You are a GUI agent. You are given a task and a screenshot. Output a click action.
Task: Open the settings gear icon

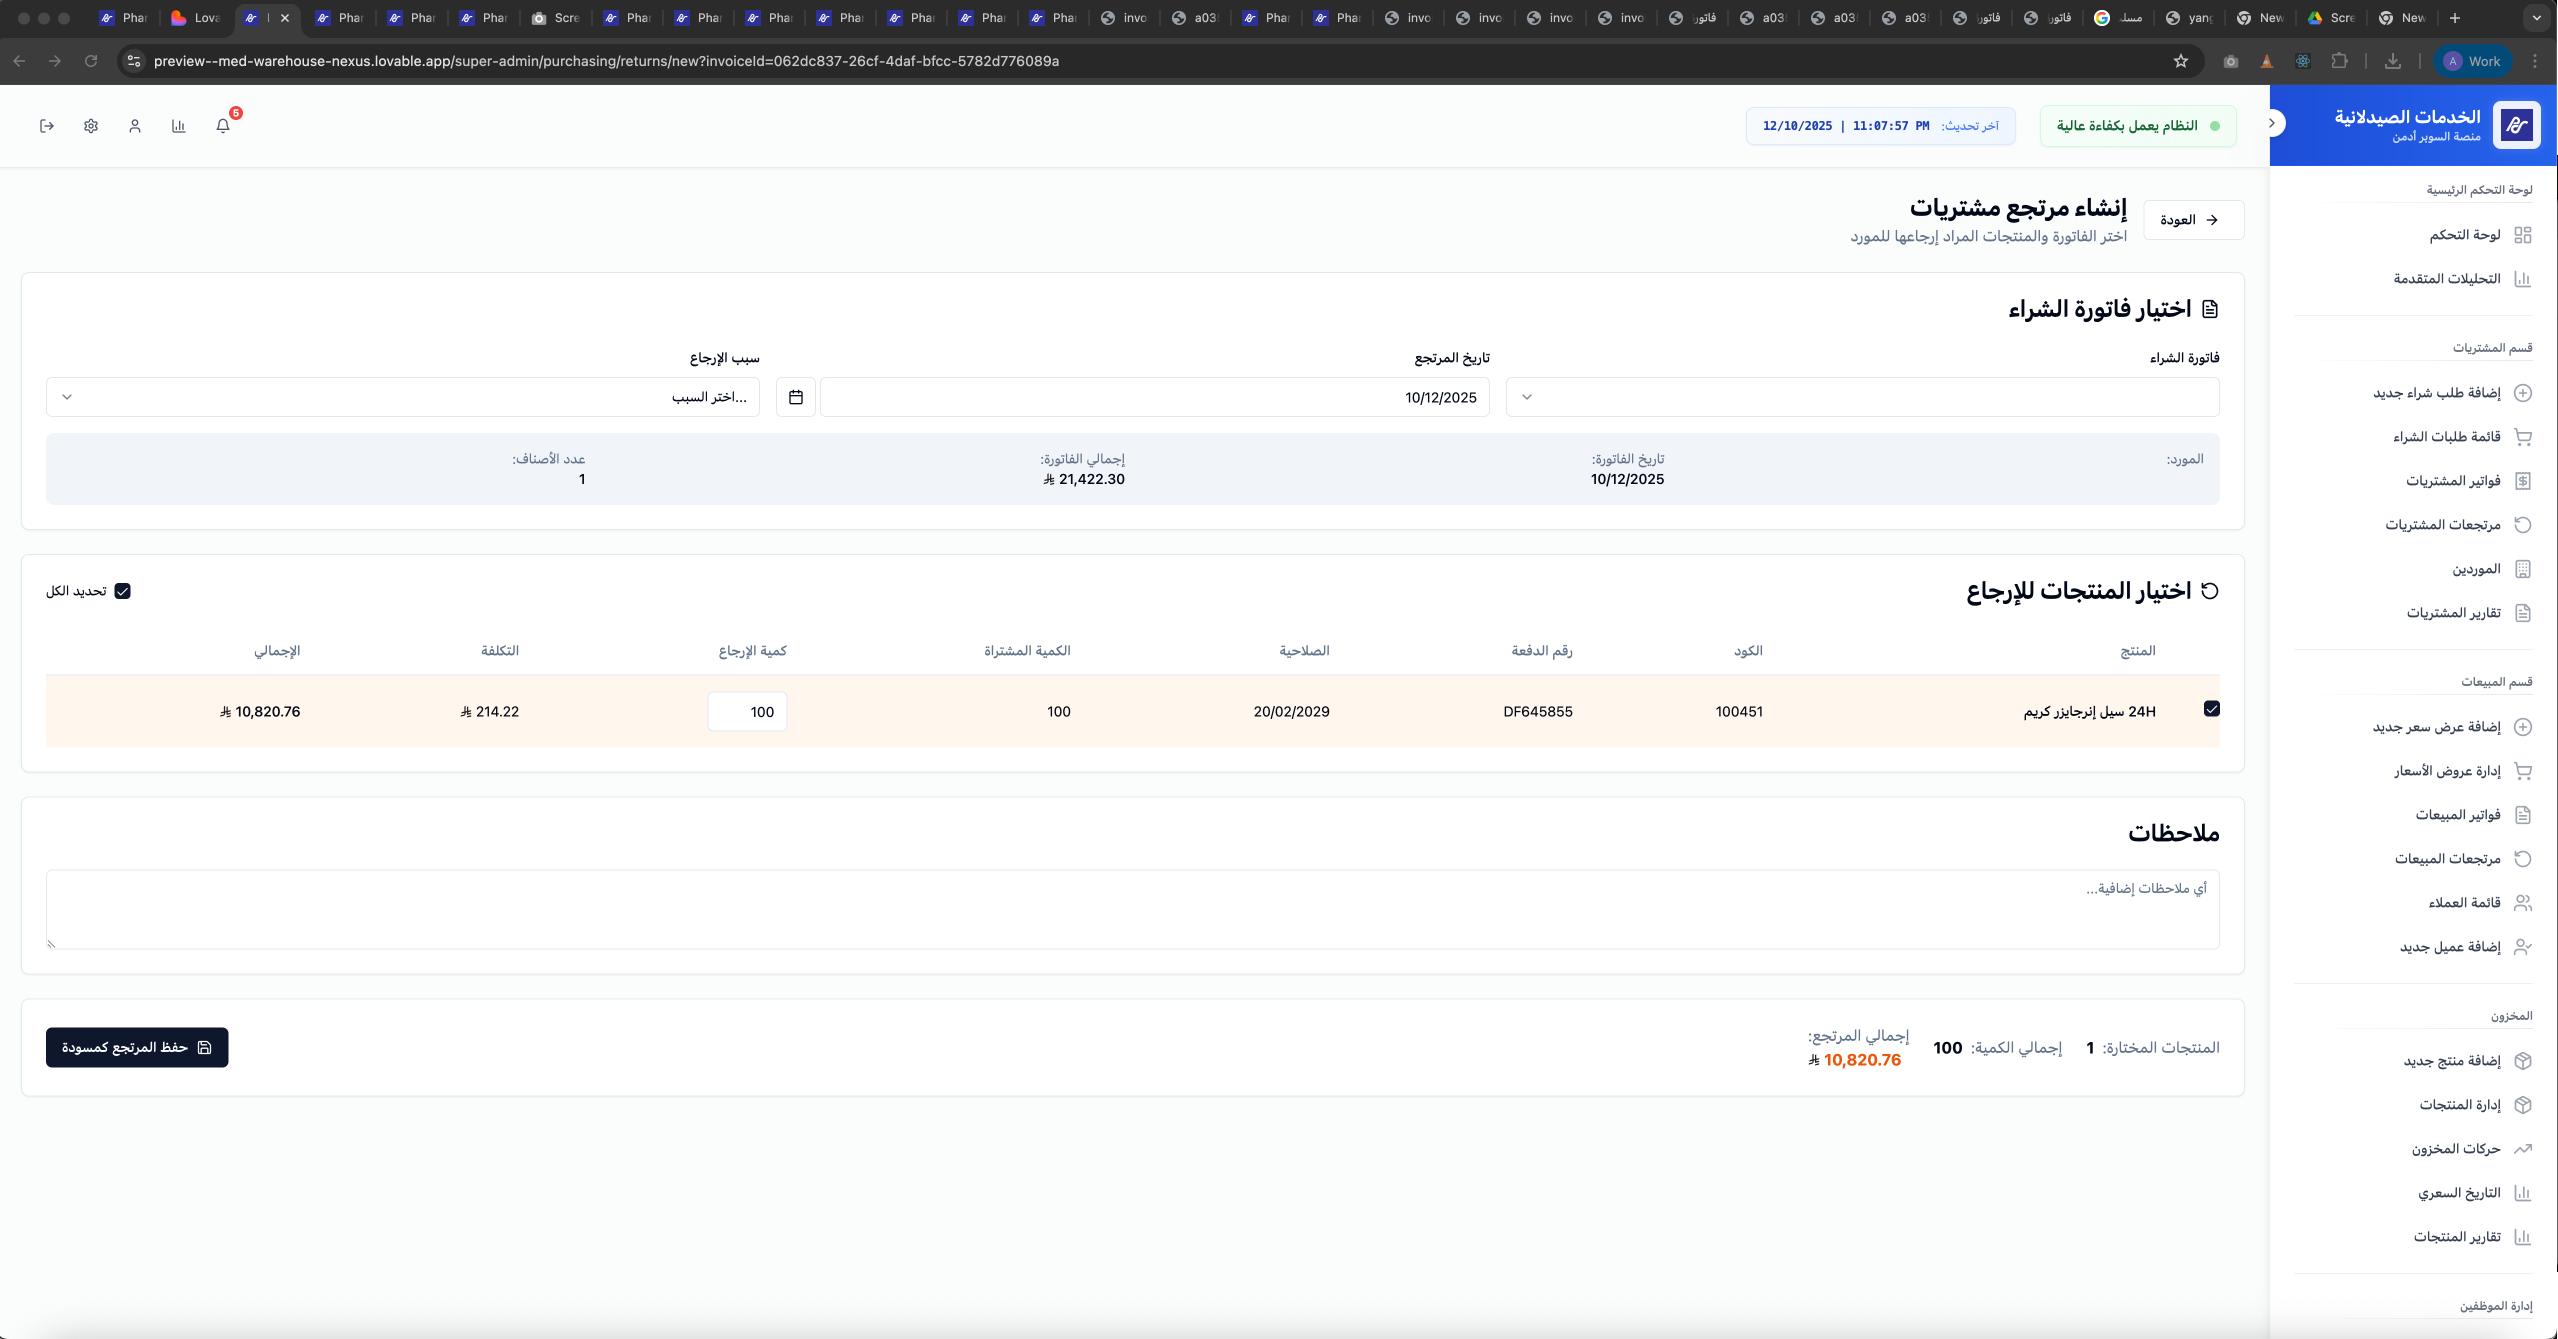click(x=91, y=126)
